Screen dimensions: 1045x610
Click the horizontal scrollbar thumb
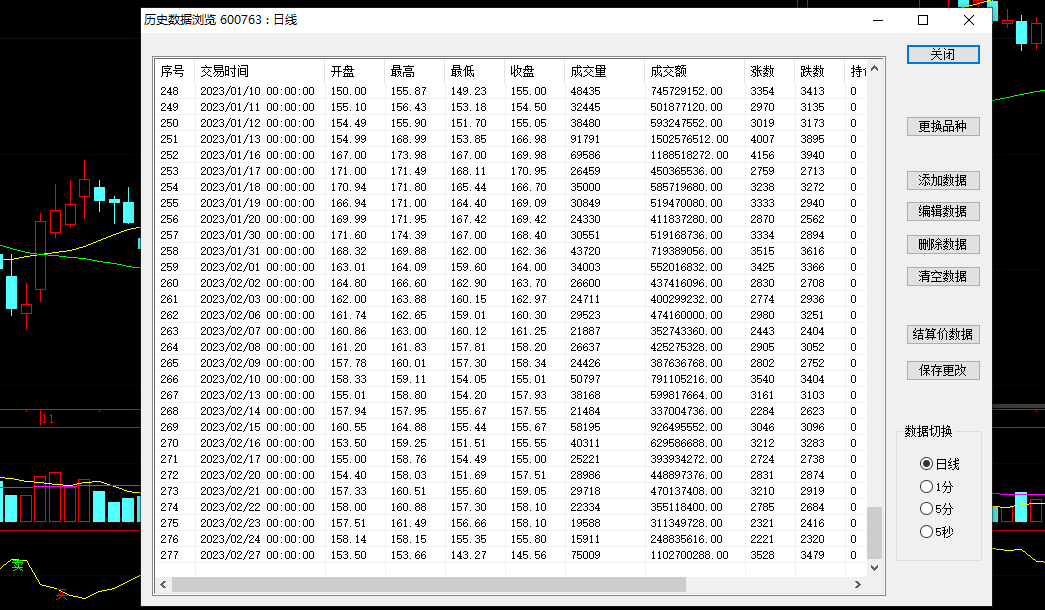click(429, 585)
